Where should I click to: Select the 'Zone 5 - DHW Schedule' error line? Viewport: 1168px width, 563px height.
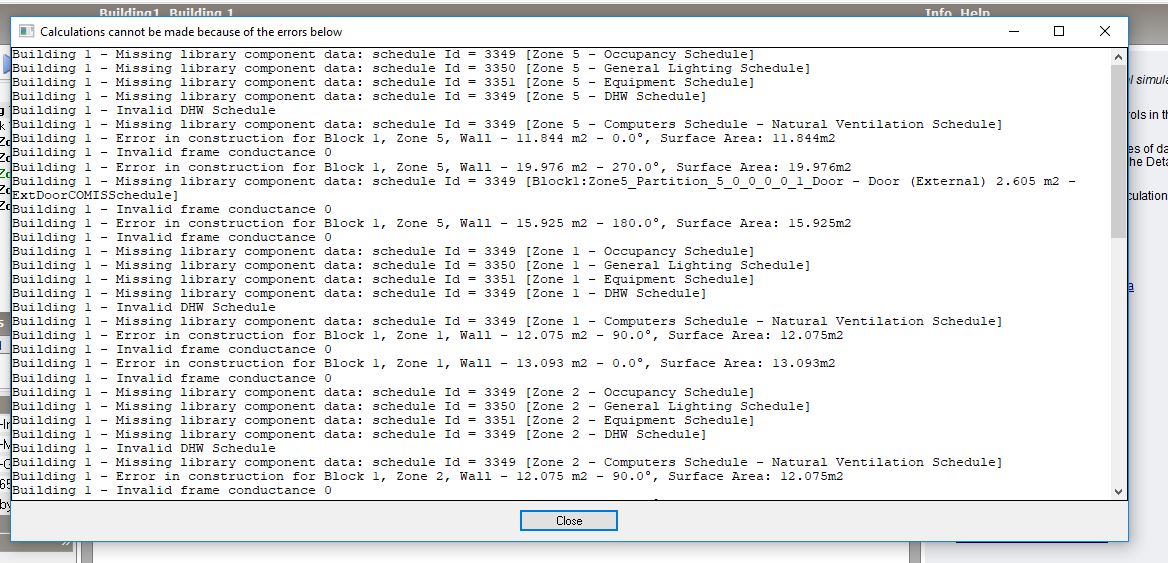[359, 97]
